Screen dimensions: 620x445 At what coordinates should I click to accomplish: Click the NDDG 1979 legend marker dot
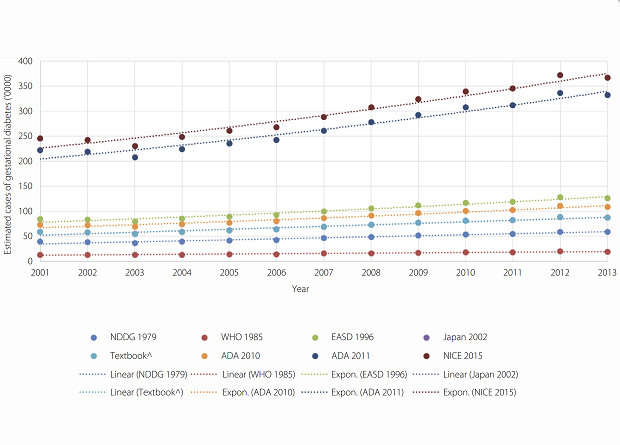click(93, 337)
